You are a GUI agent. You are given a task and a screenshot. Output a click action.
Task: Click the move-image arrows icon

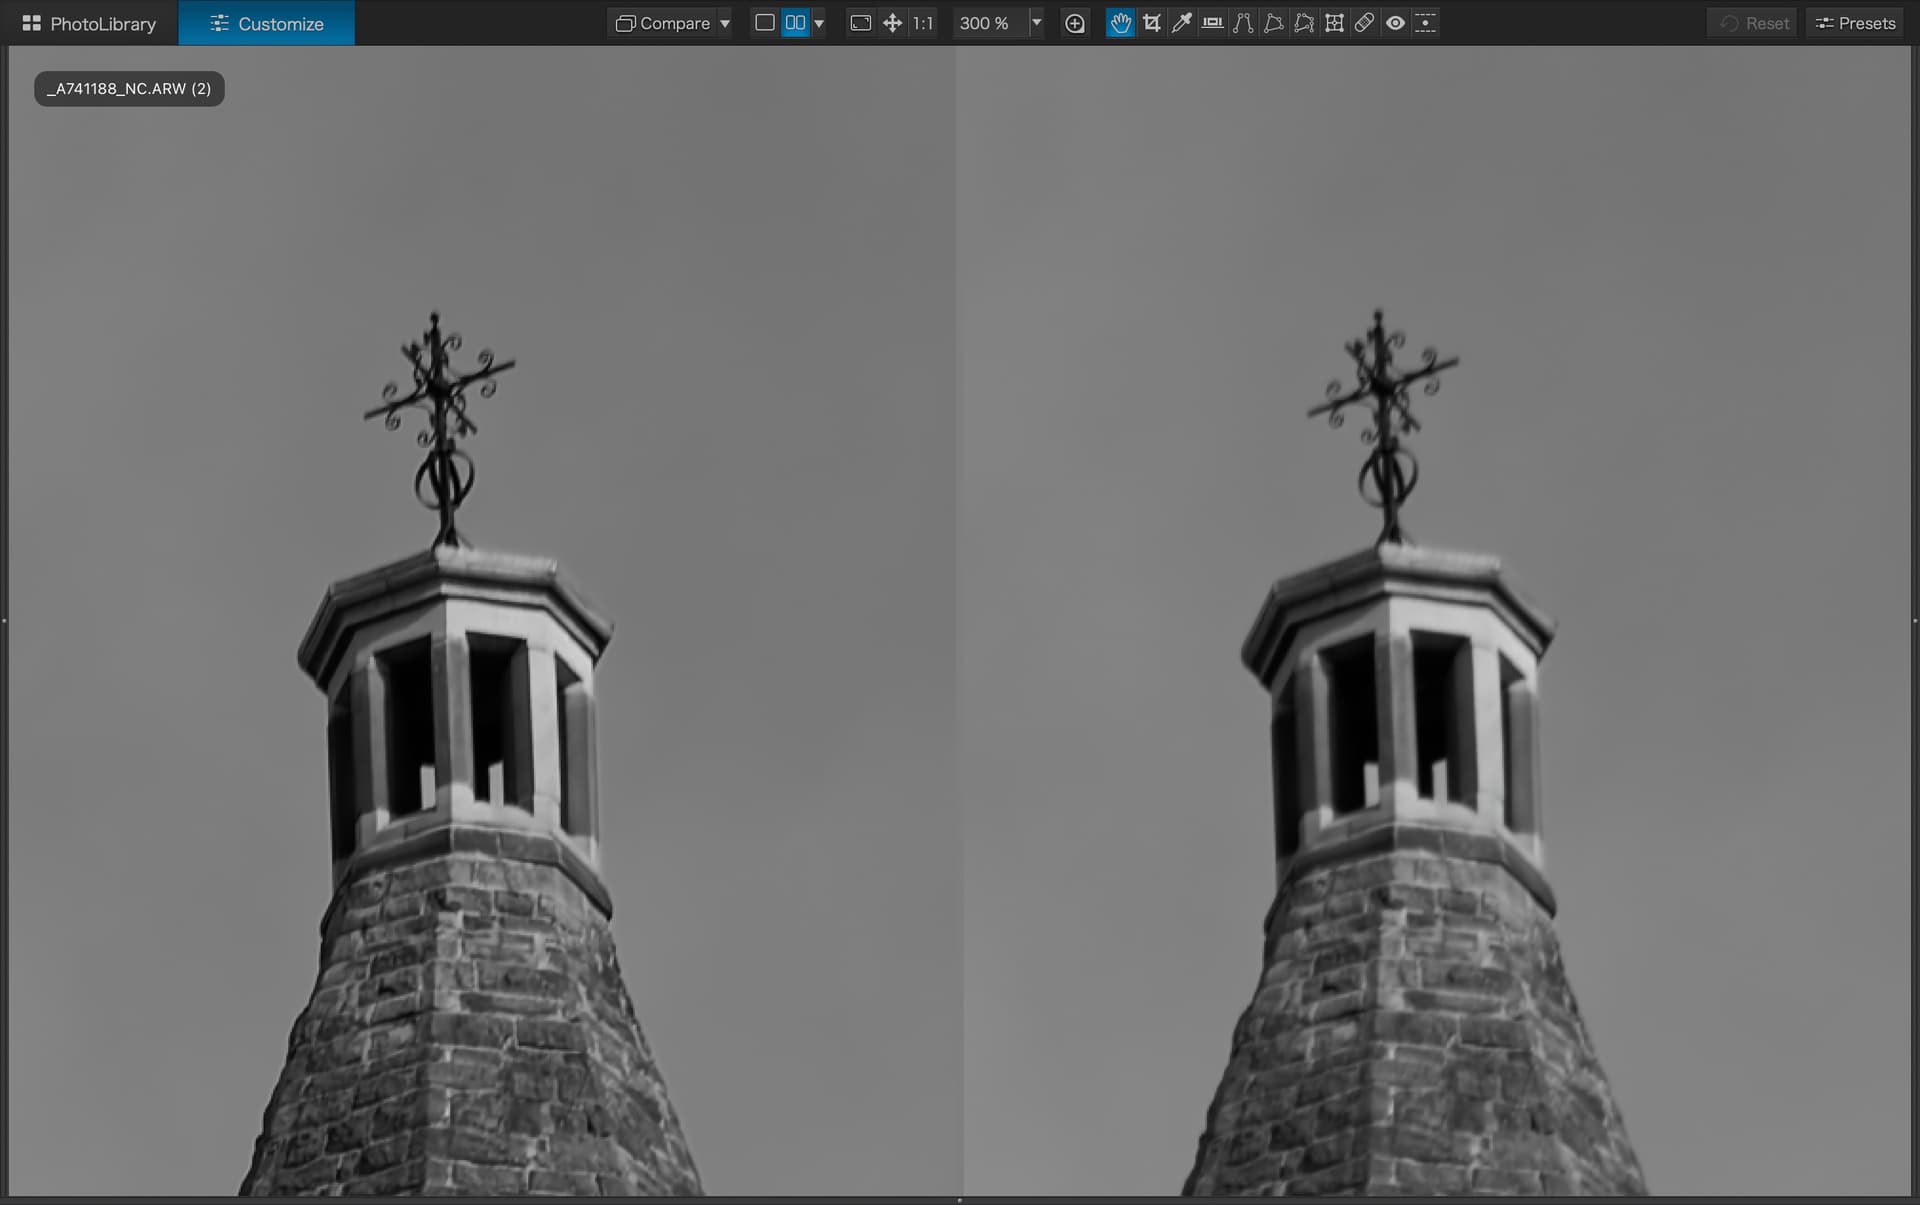click(892, 23)
